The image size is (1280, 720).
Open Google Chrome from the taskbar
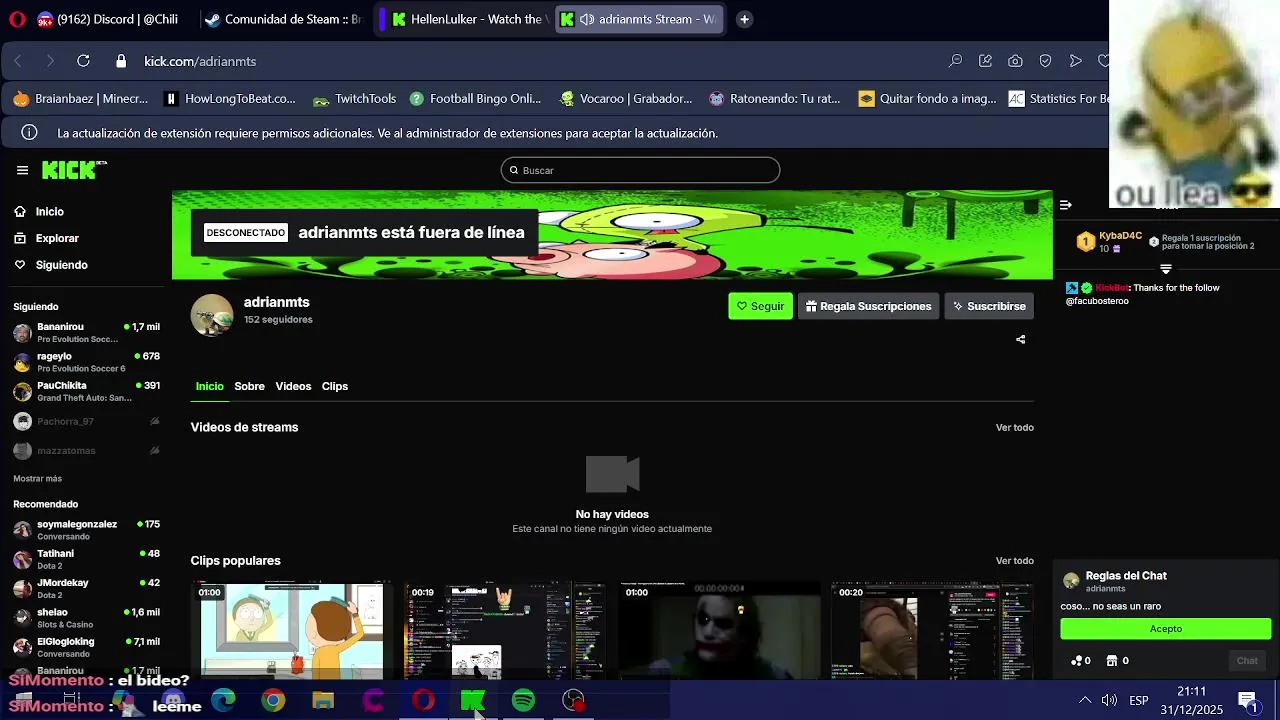[273, 701]
